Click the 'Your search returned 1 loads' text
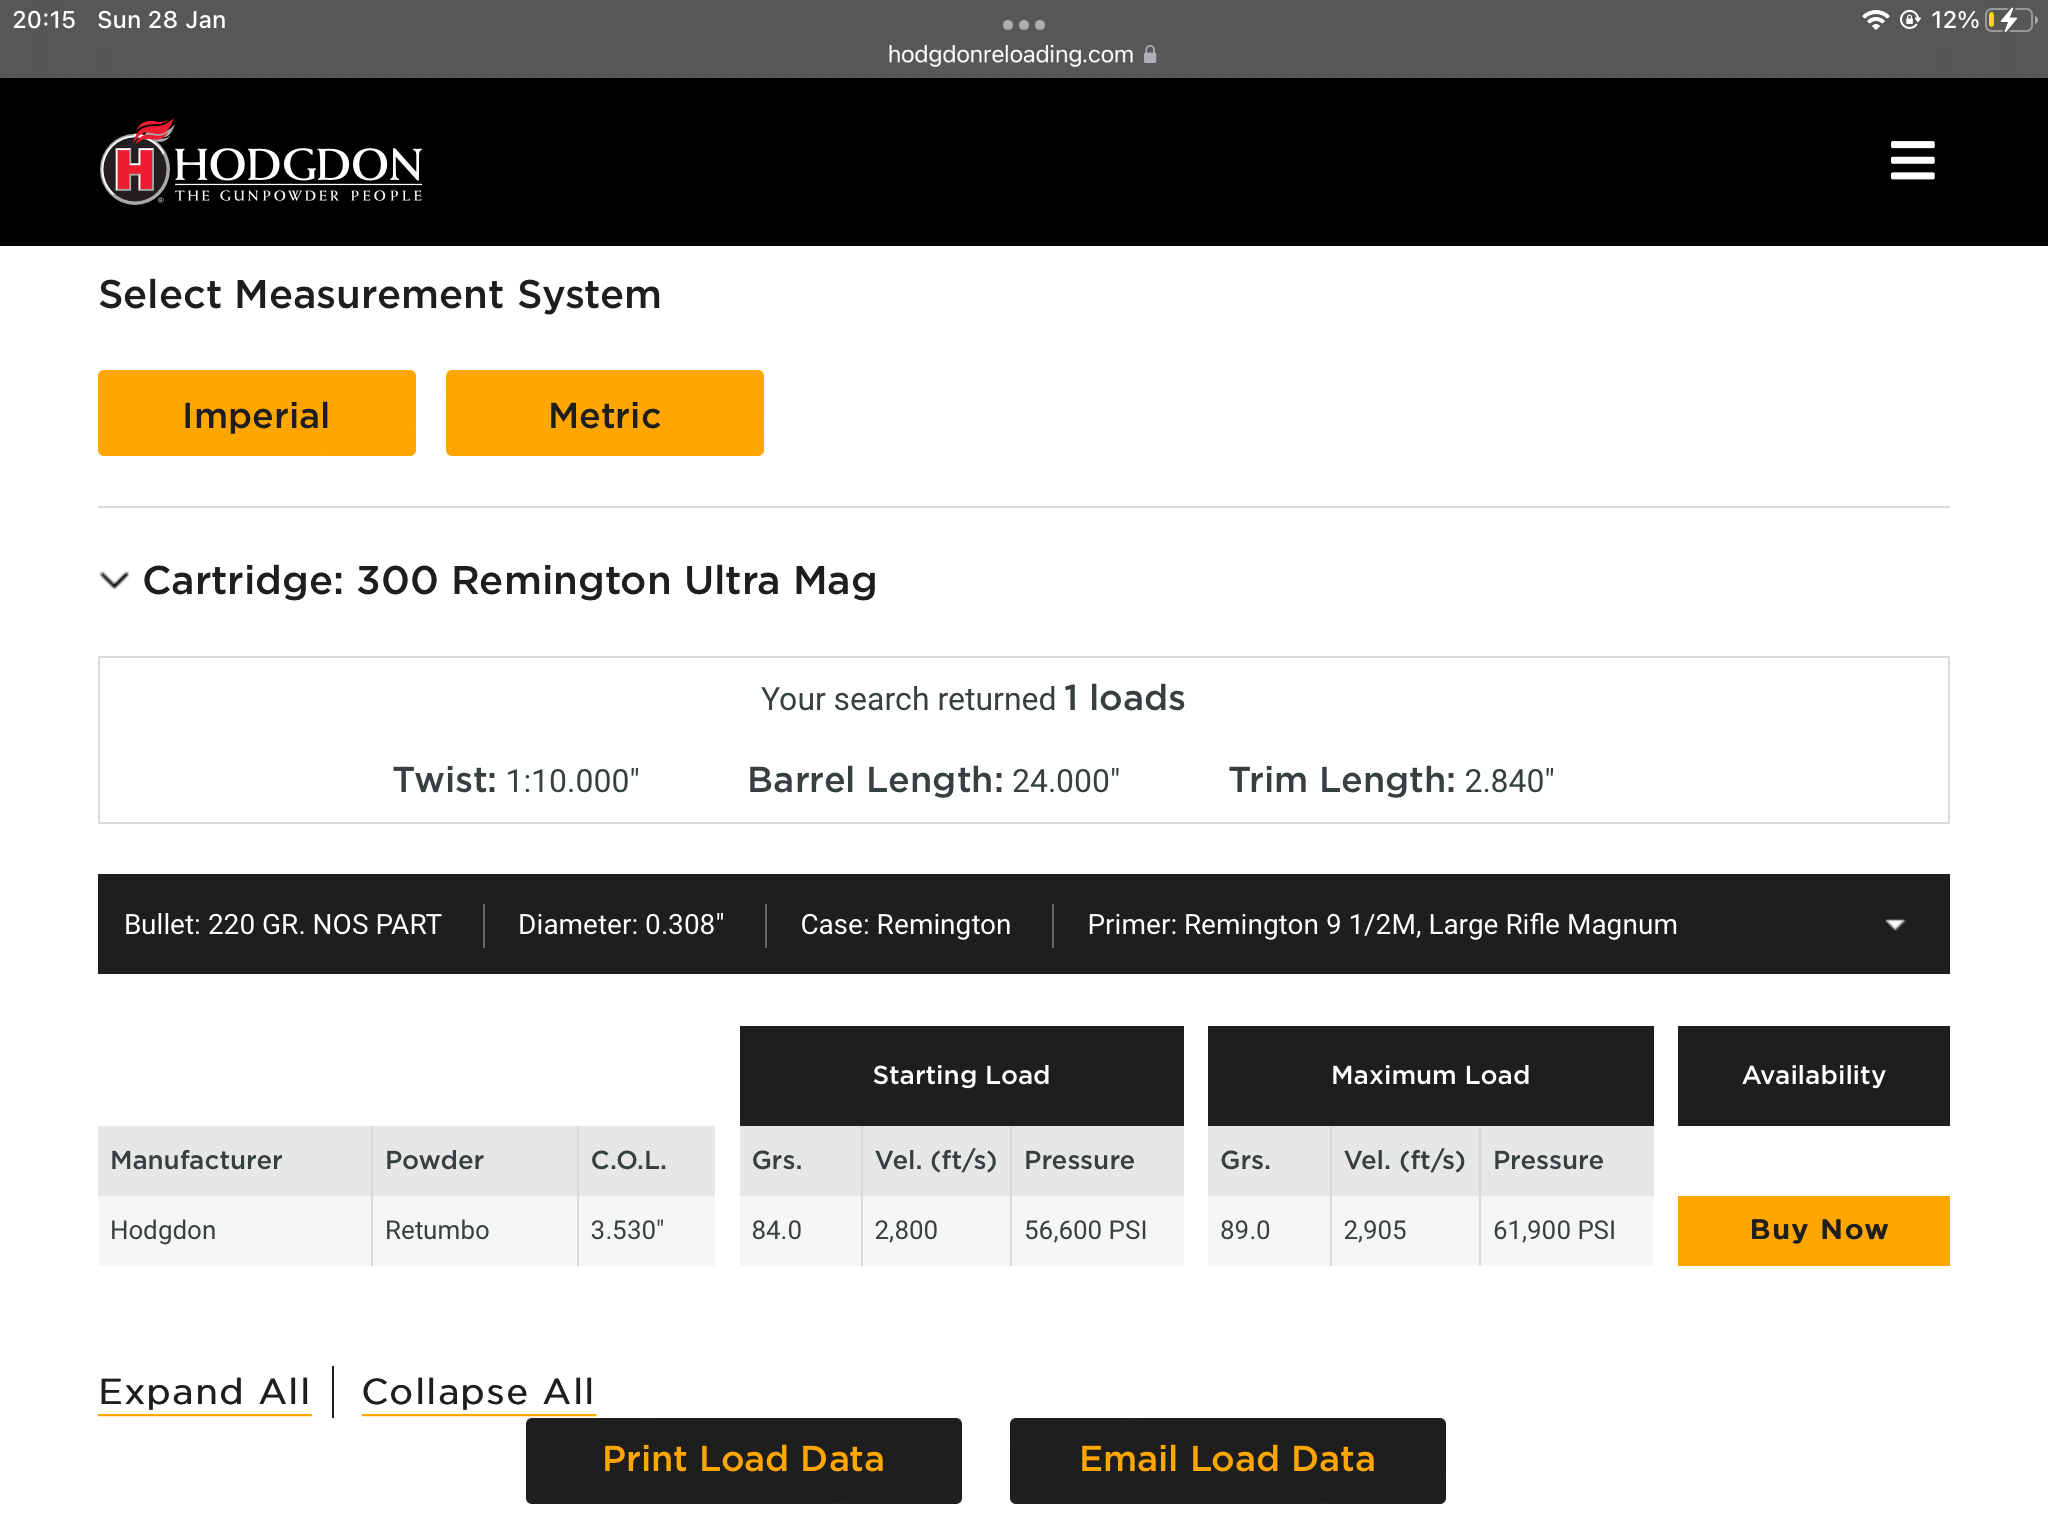 tap(973, 698)
